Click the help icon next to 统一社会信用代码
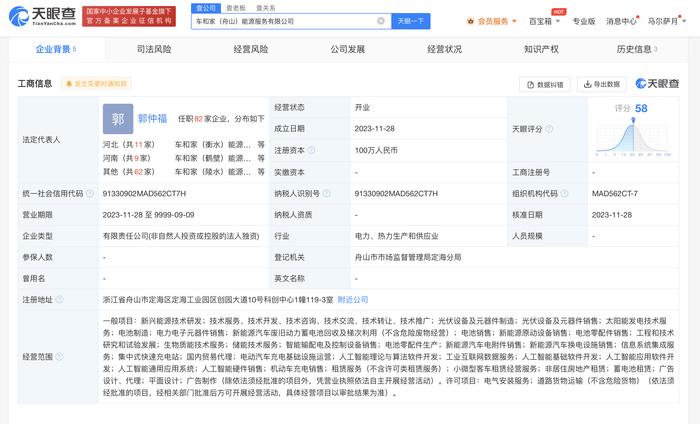This screenshot has height=424, width=700. pyautogui.click(x=90, y=193)
